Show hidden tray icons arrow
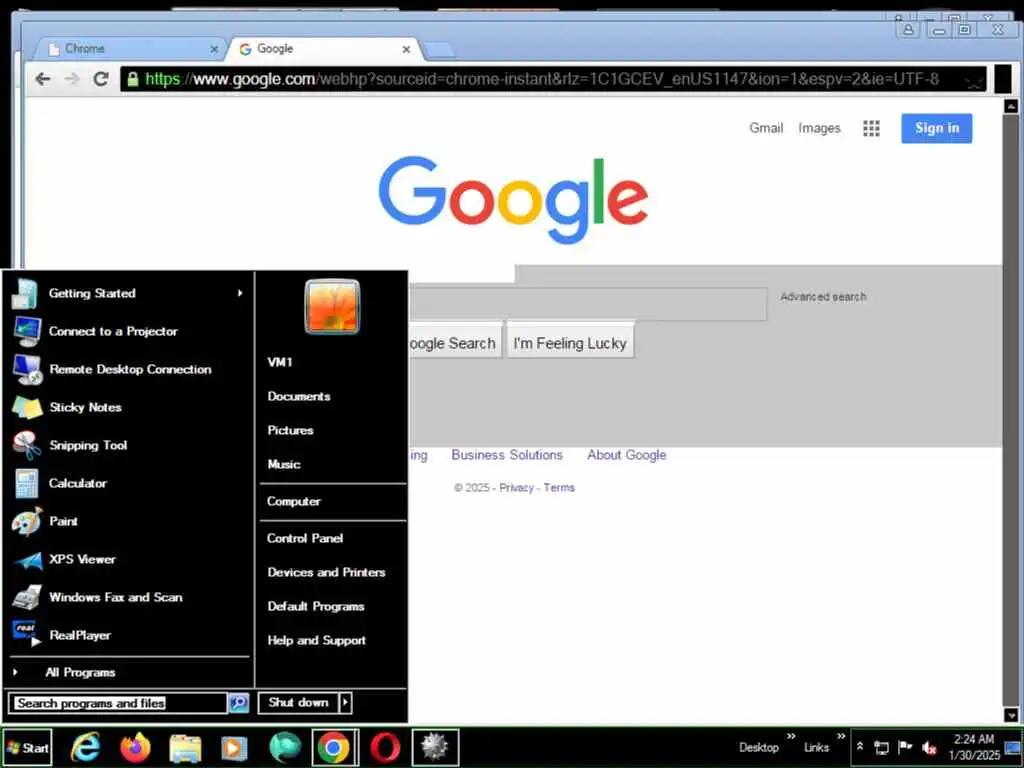The image size is (1024, 768). click(860, 746)
